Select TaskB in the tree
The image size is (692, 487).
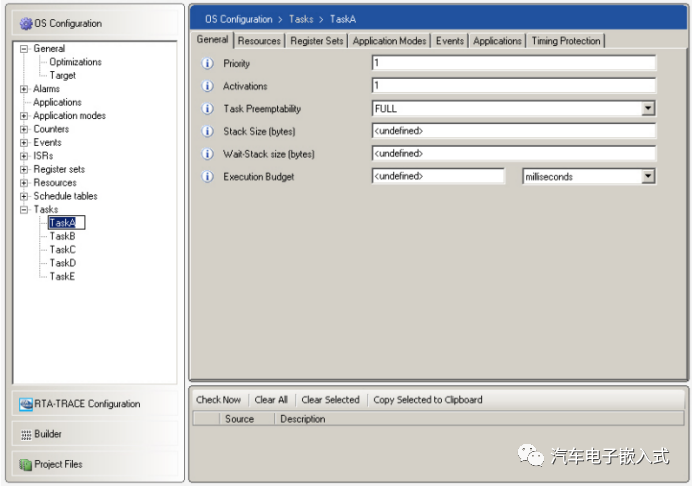point(63,237)
